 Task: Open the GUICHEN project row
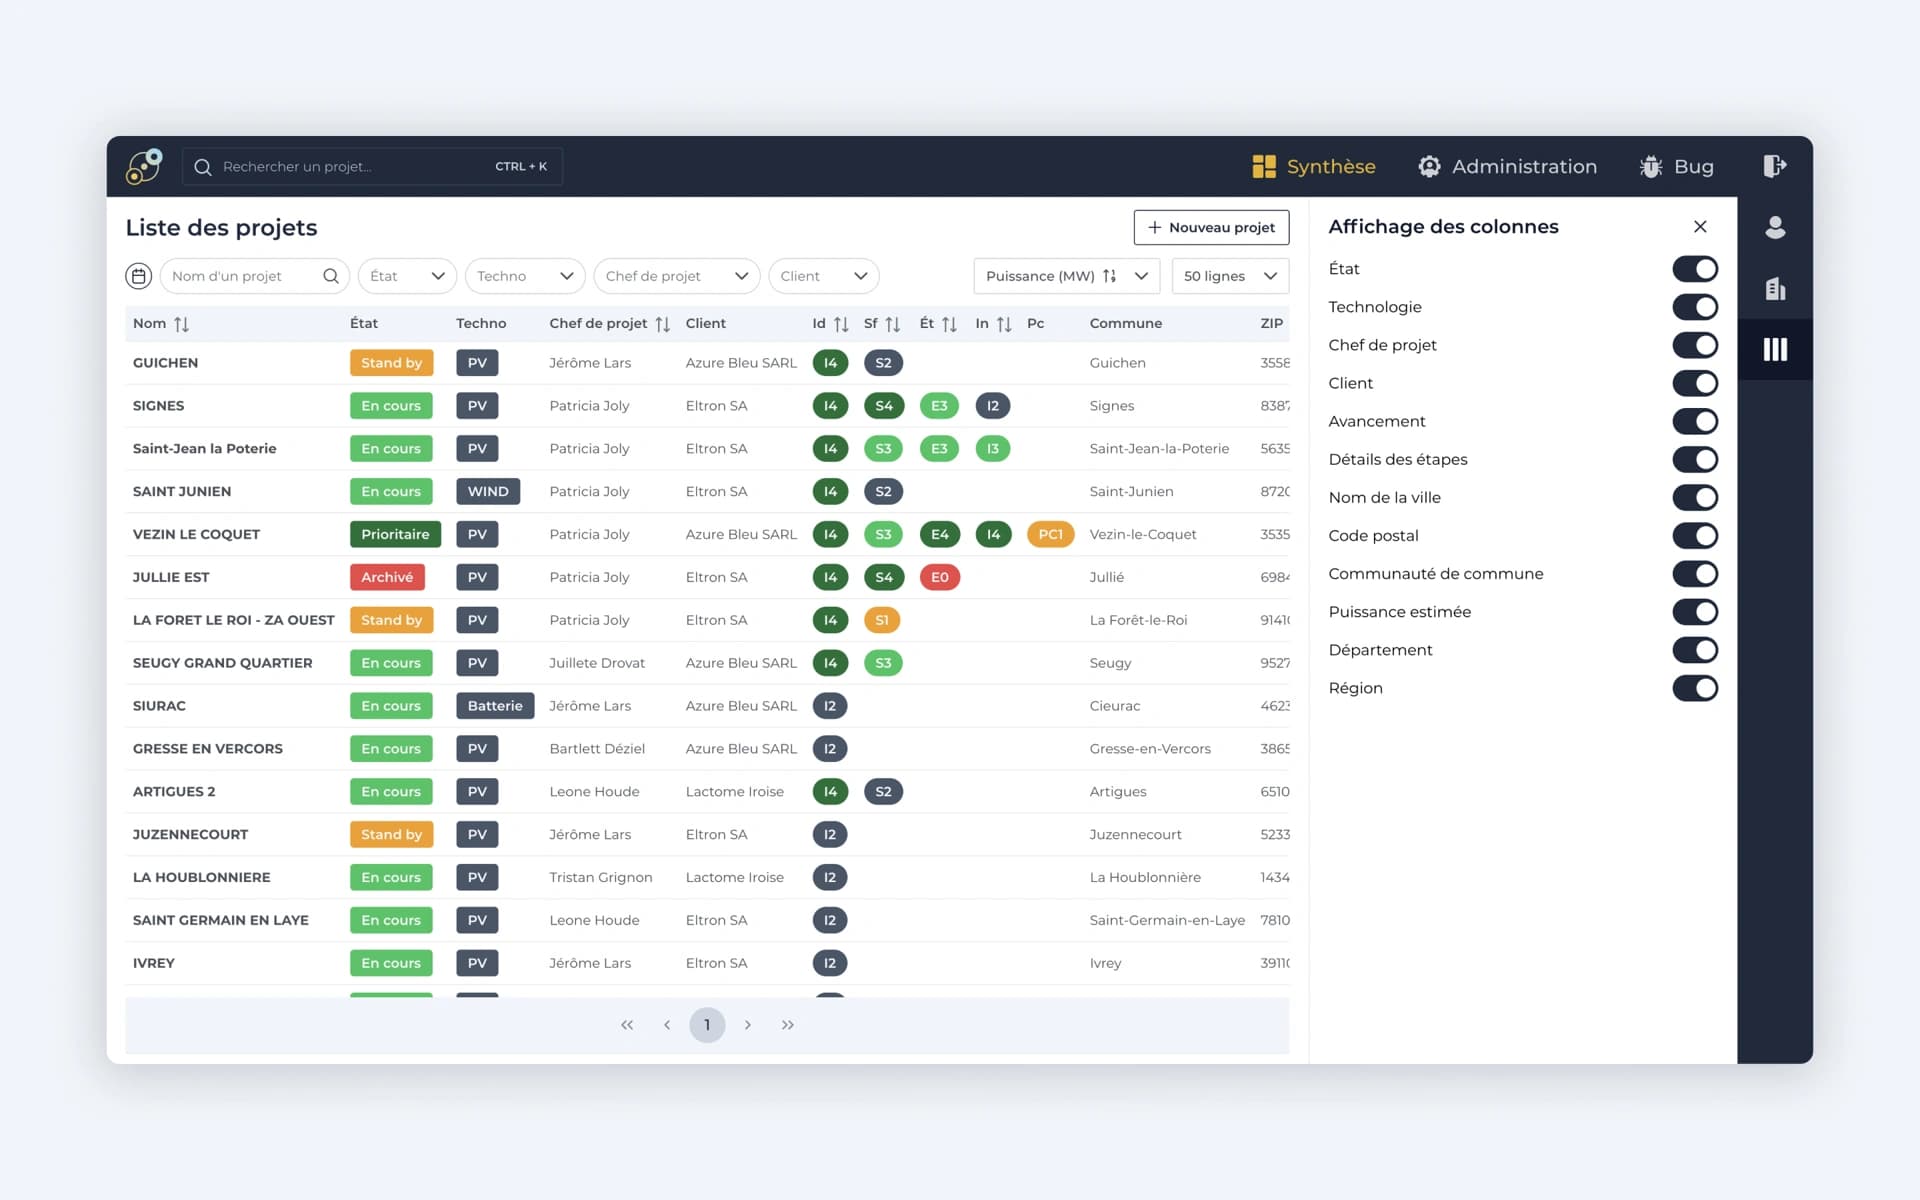pos(707,363)
